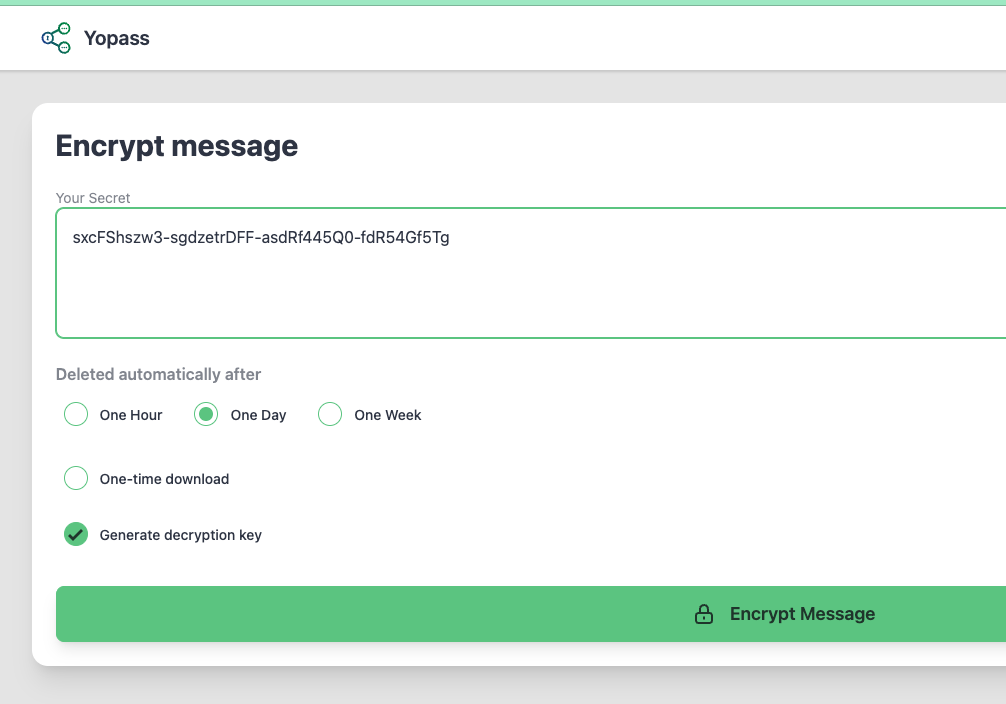
Task: Click the "One Week" label text
Action: click(x=388, y=415)
